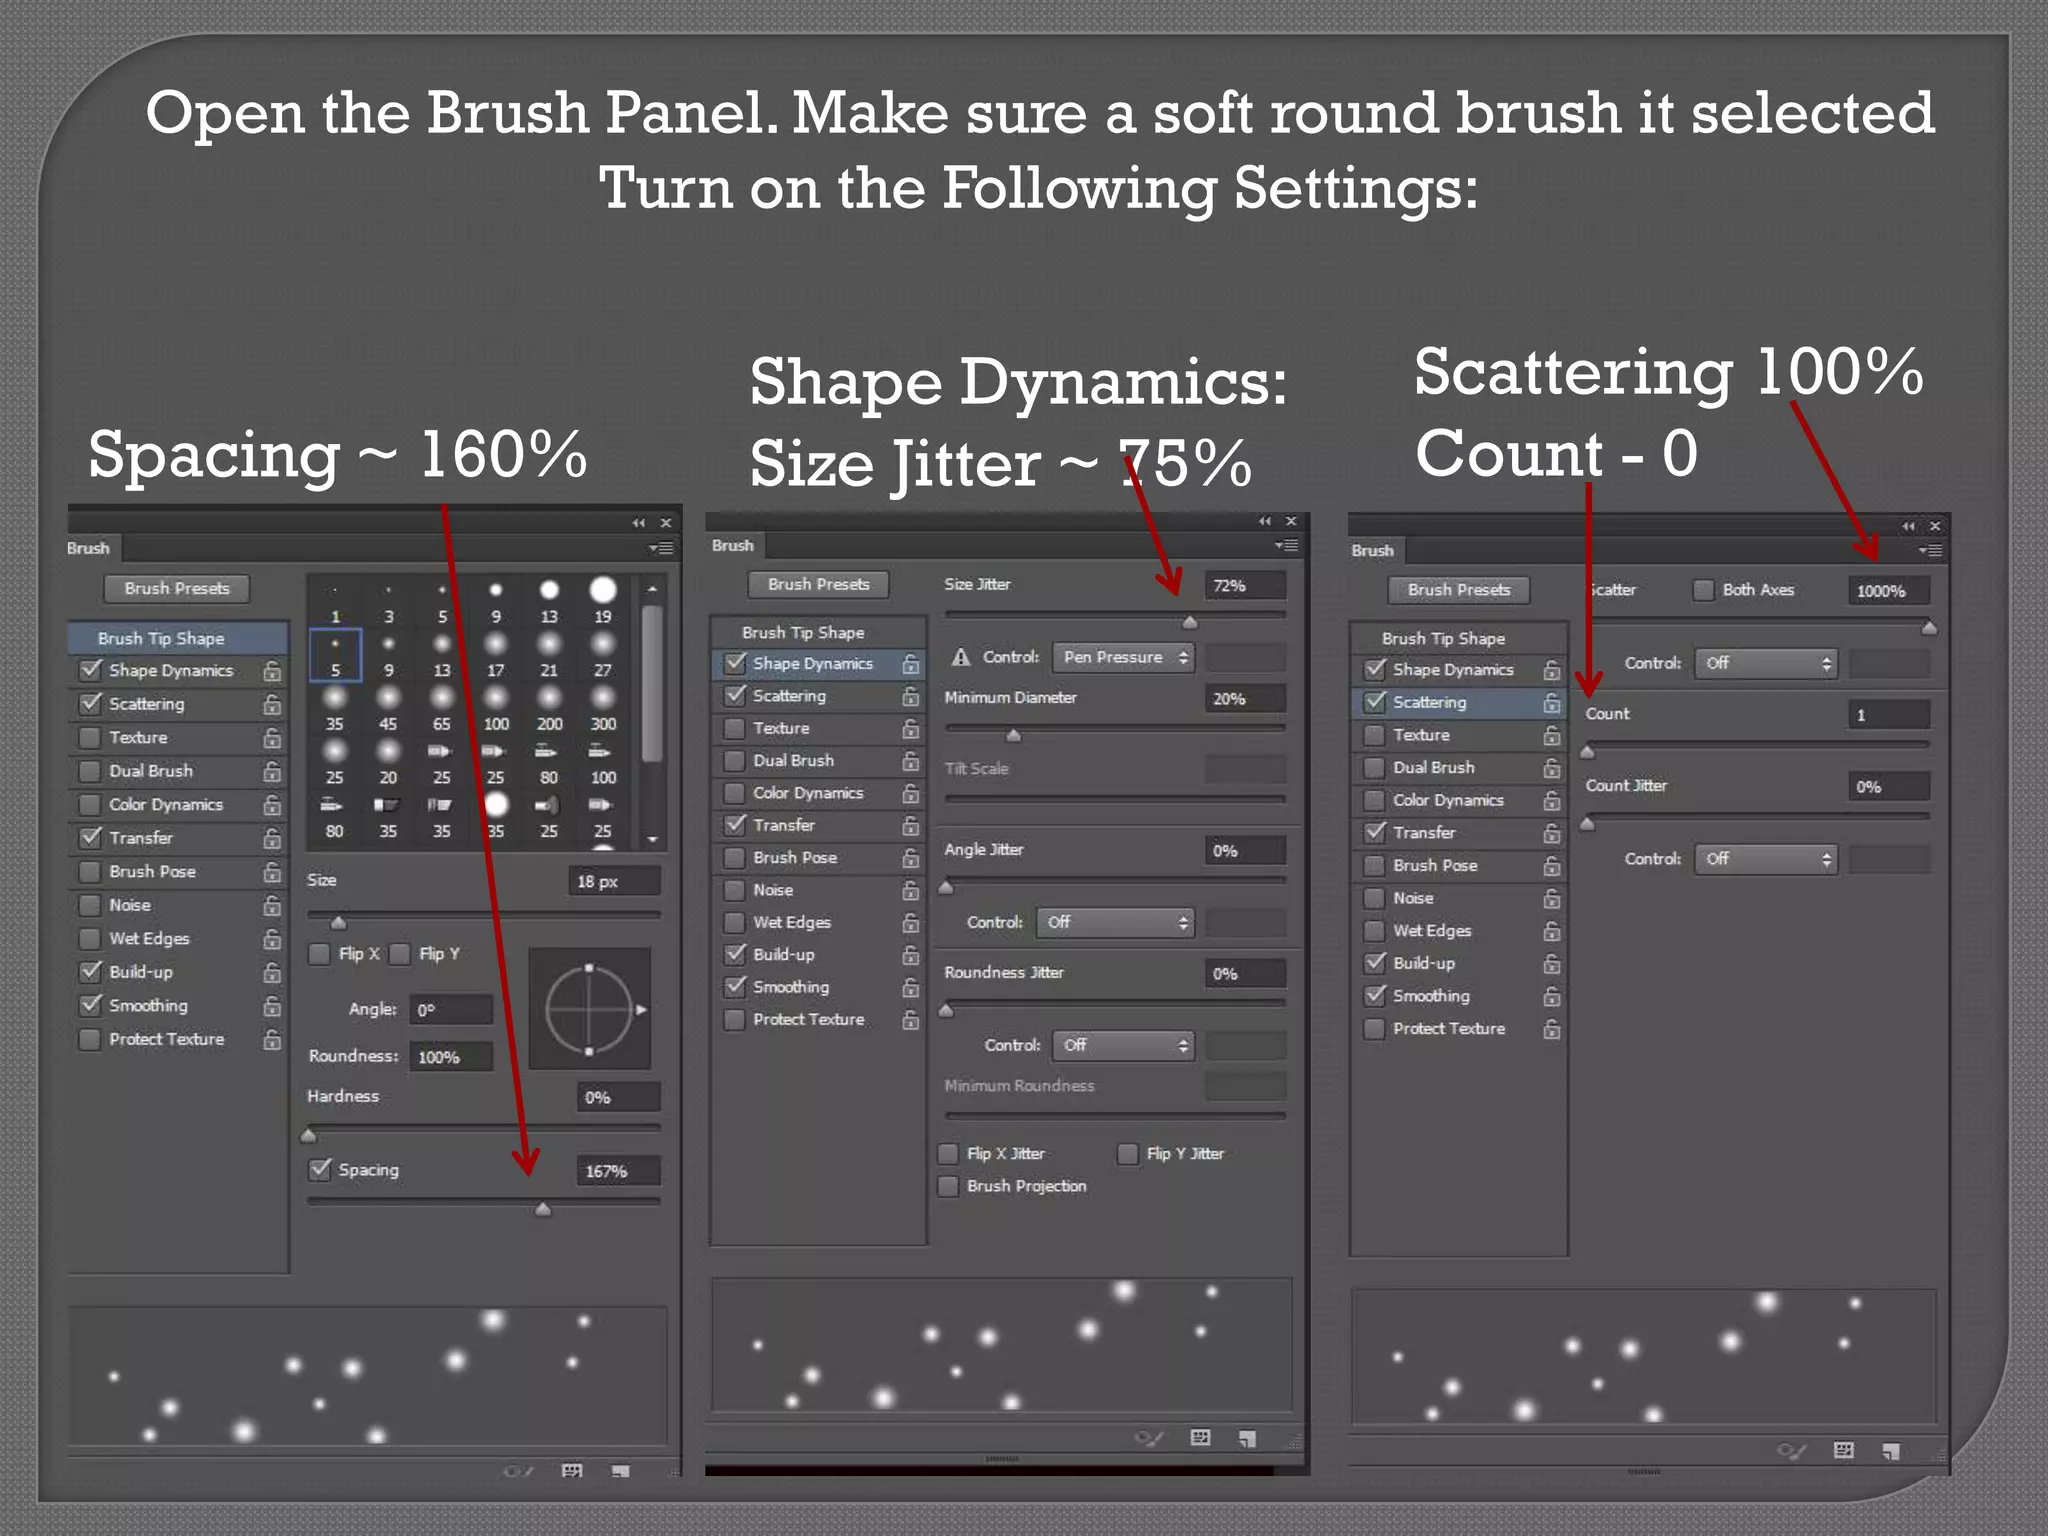2048x1536 pixels.
Task: Open left panel's flyout menu icon
Action: click(x=661, y=548)
